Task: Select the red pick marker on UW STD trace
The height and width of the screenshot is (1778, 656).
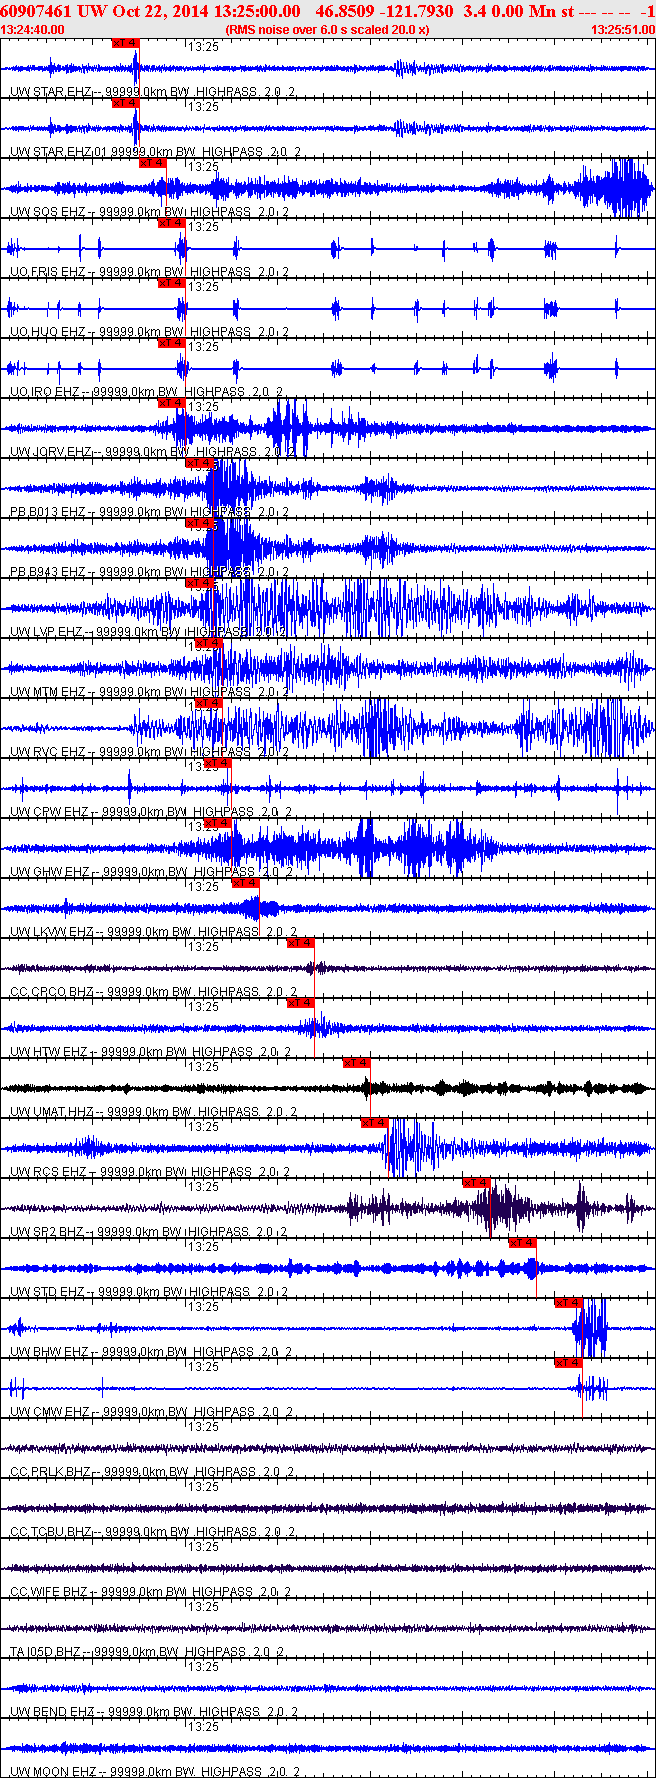Action: click(523, 1243)
